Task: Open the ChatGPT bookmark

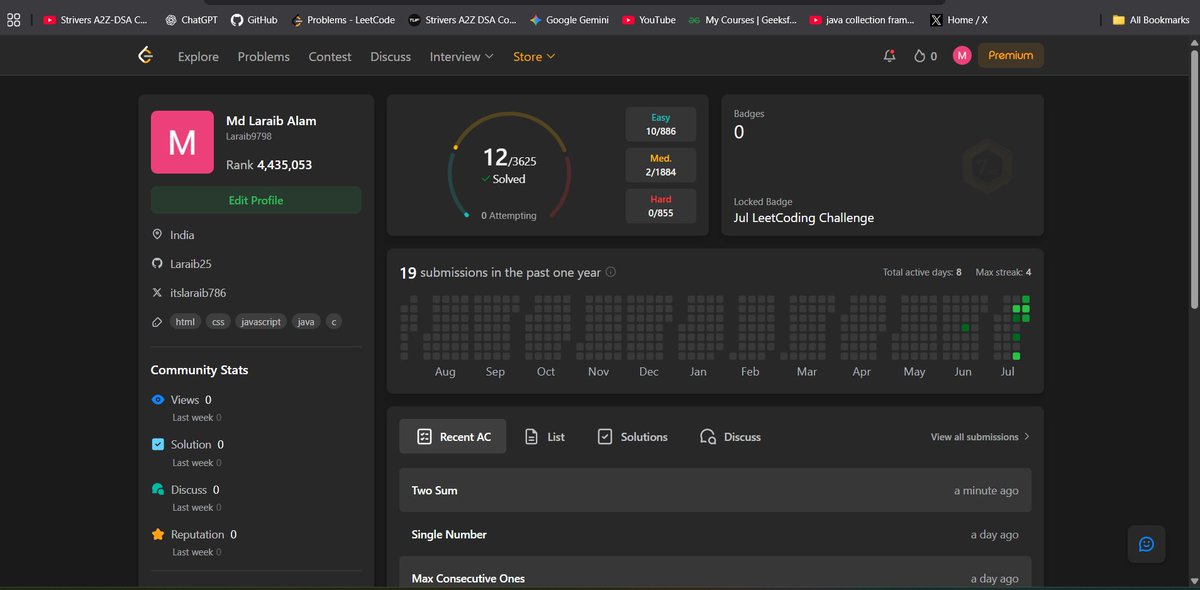Action: pos(191,19)
